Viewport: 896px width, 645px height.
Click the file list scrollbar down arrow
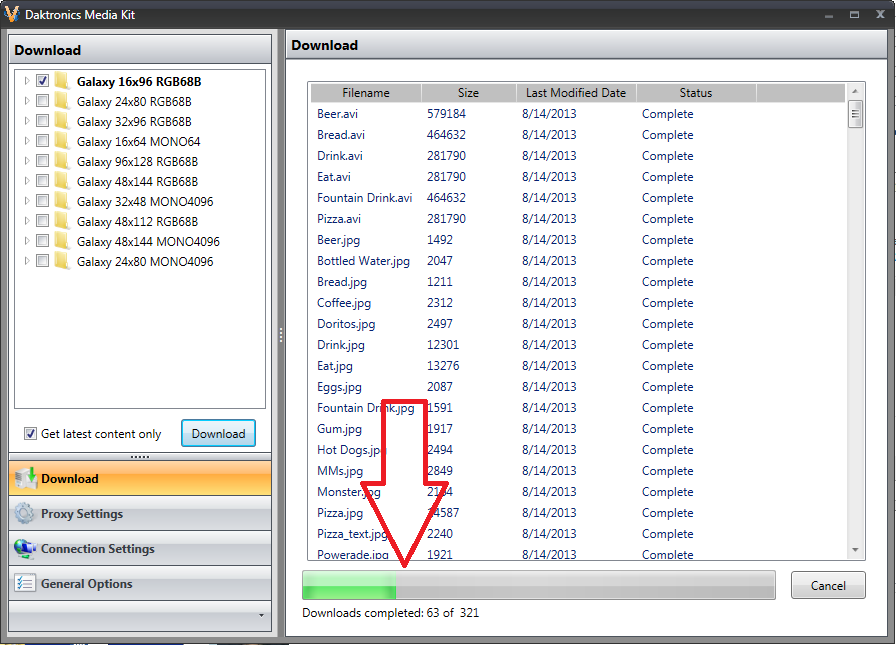coord(856,550)
